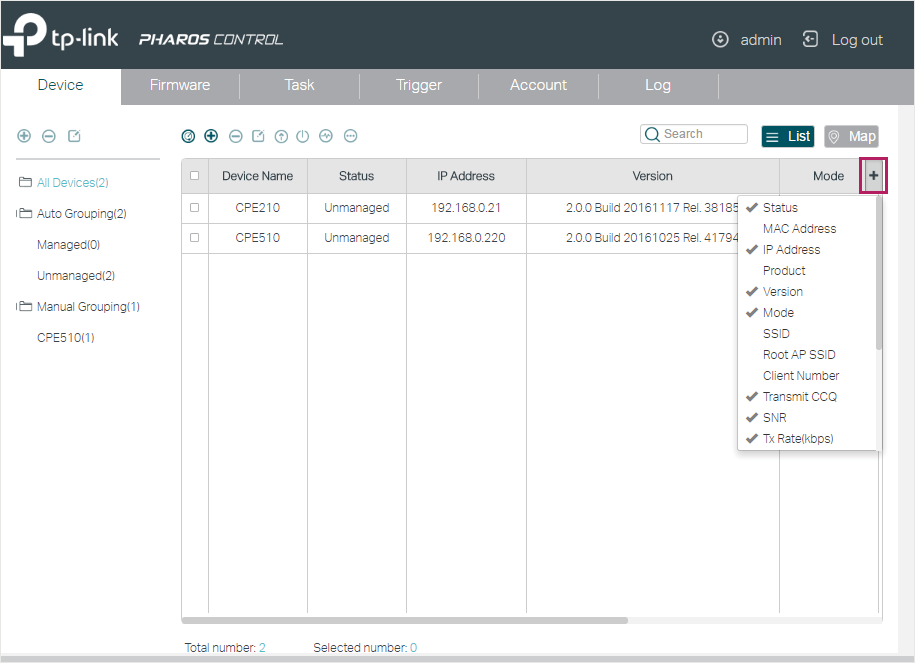Click the more options ellipsis icon
The height and width of the screenshot is (663, 915).
tap(350, 136)
